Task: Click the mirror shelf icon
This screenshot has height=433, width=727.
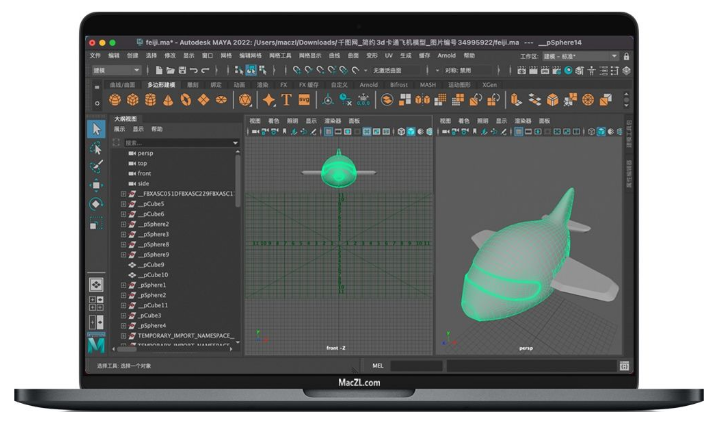Action: (422, 100)
